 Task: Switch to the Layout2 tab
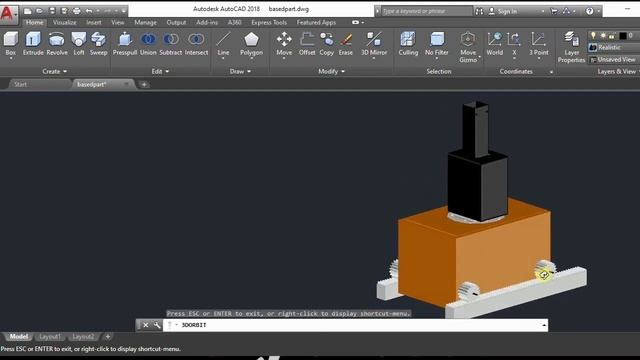[83, 337]
